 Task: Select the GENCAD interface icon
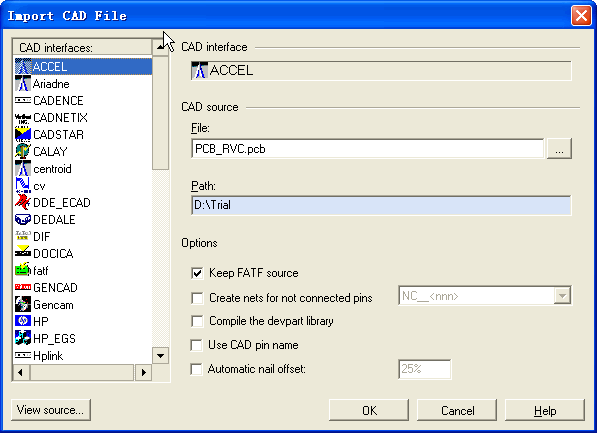point(23,287)
